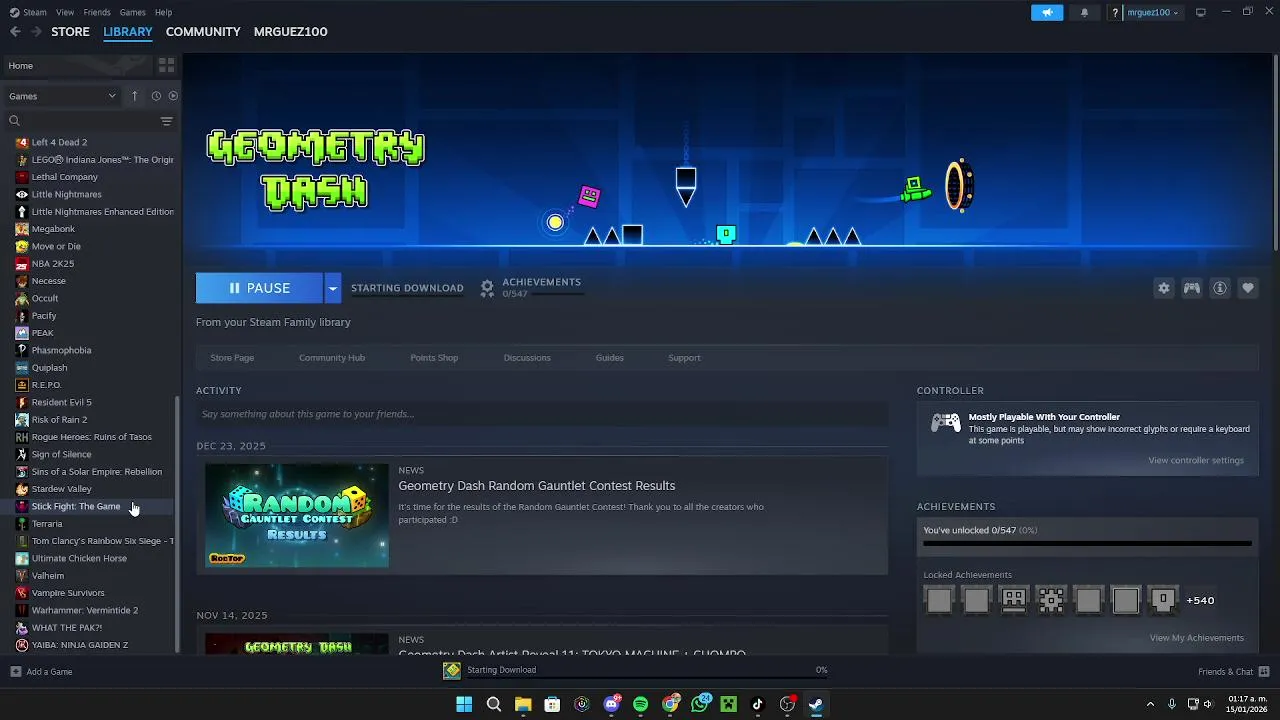This screenshot has width=1280, height=720.
Task: Open Minecraft creeper icon in taskbar
Action: 729,704
